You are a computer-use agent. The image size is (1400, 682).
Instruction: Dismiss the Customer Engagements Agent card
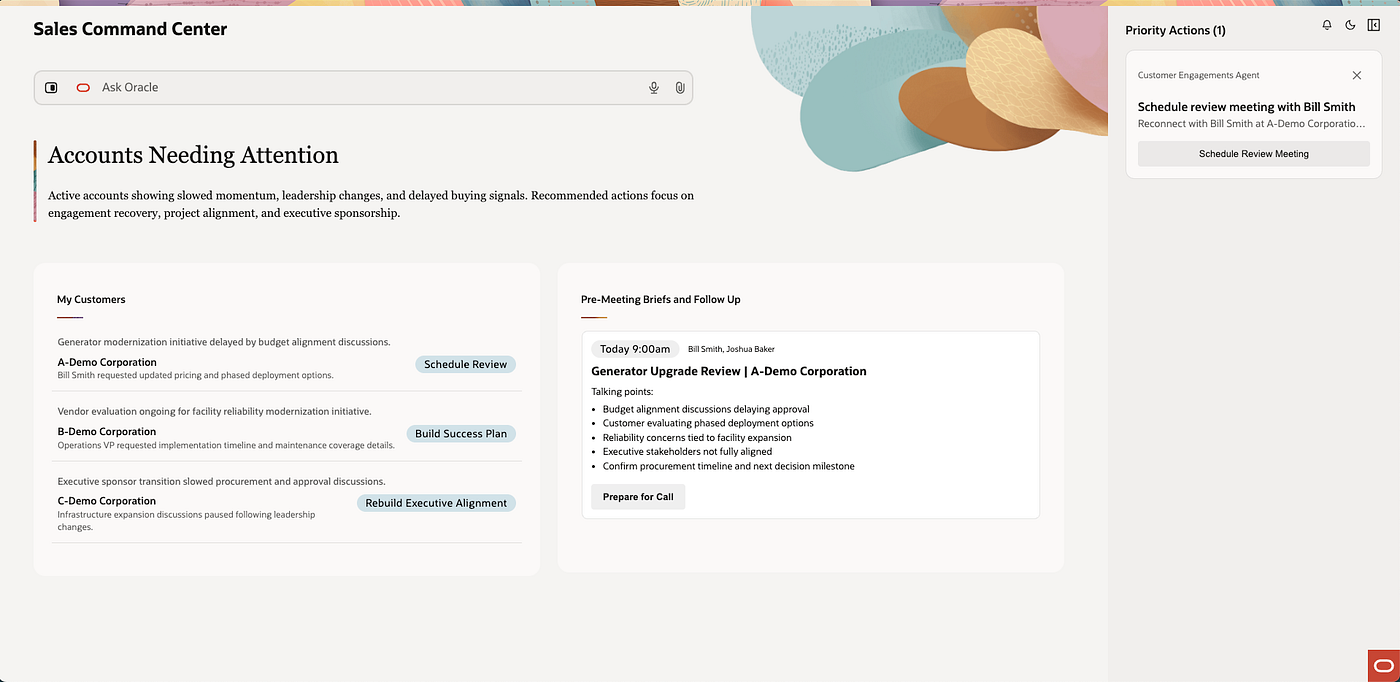pyautogui.click(x=1357, y=75)
